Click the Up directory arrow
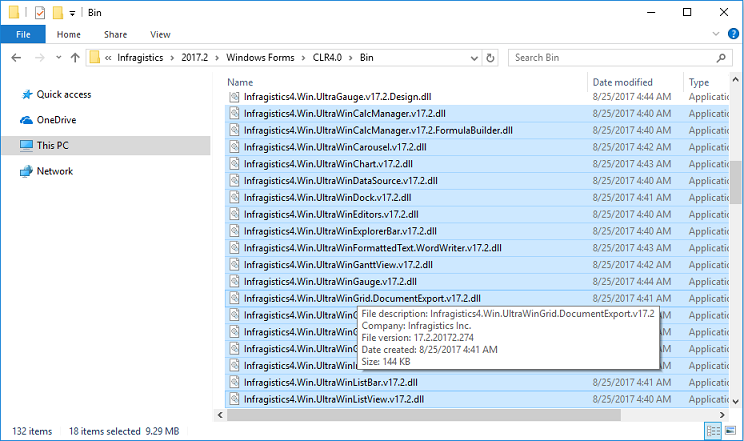The width and height of the screenshot is (744, 441). tap(75, 58)
